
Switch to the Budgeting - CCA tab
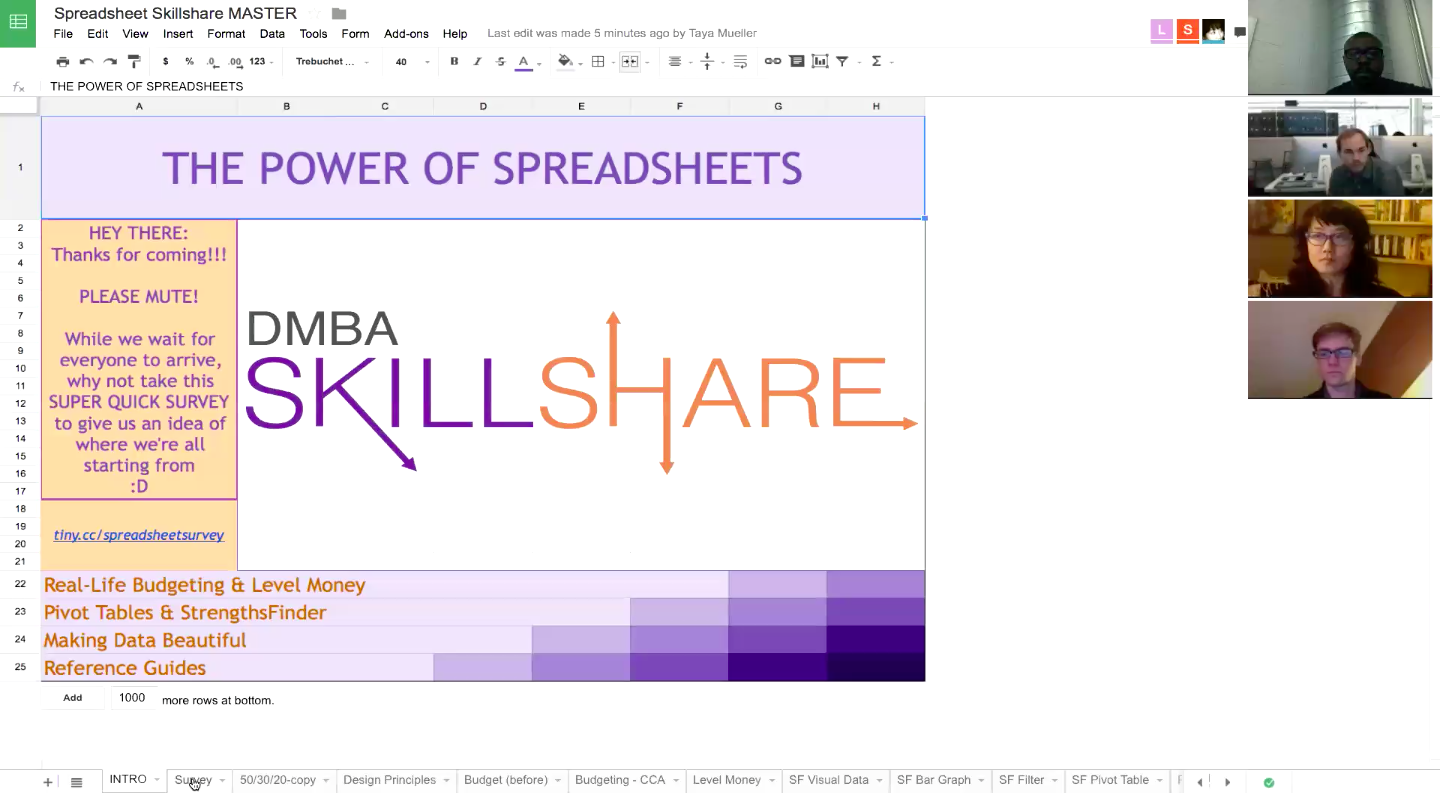(x=620, y=780)
